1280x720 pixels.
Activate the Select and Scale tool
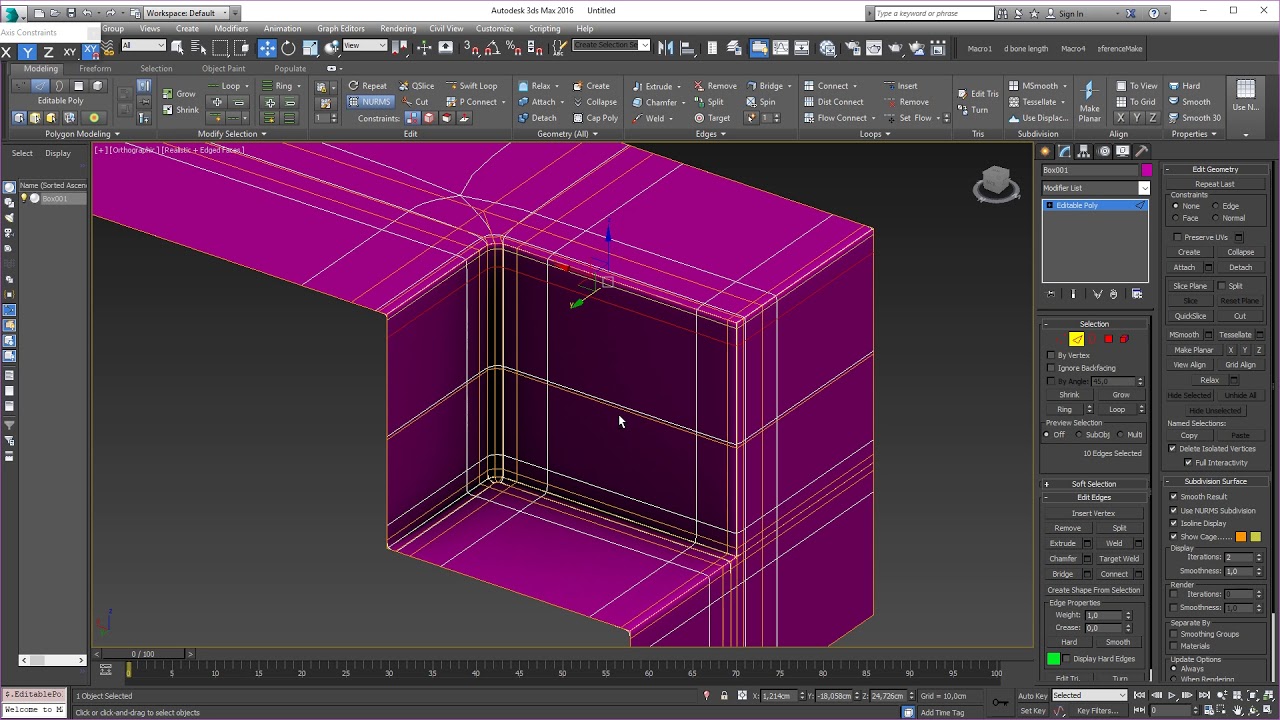click(x=310, y=48)
